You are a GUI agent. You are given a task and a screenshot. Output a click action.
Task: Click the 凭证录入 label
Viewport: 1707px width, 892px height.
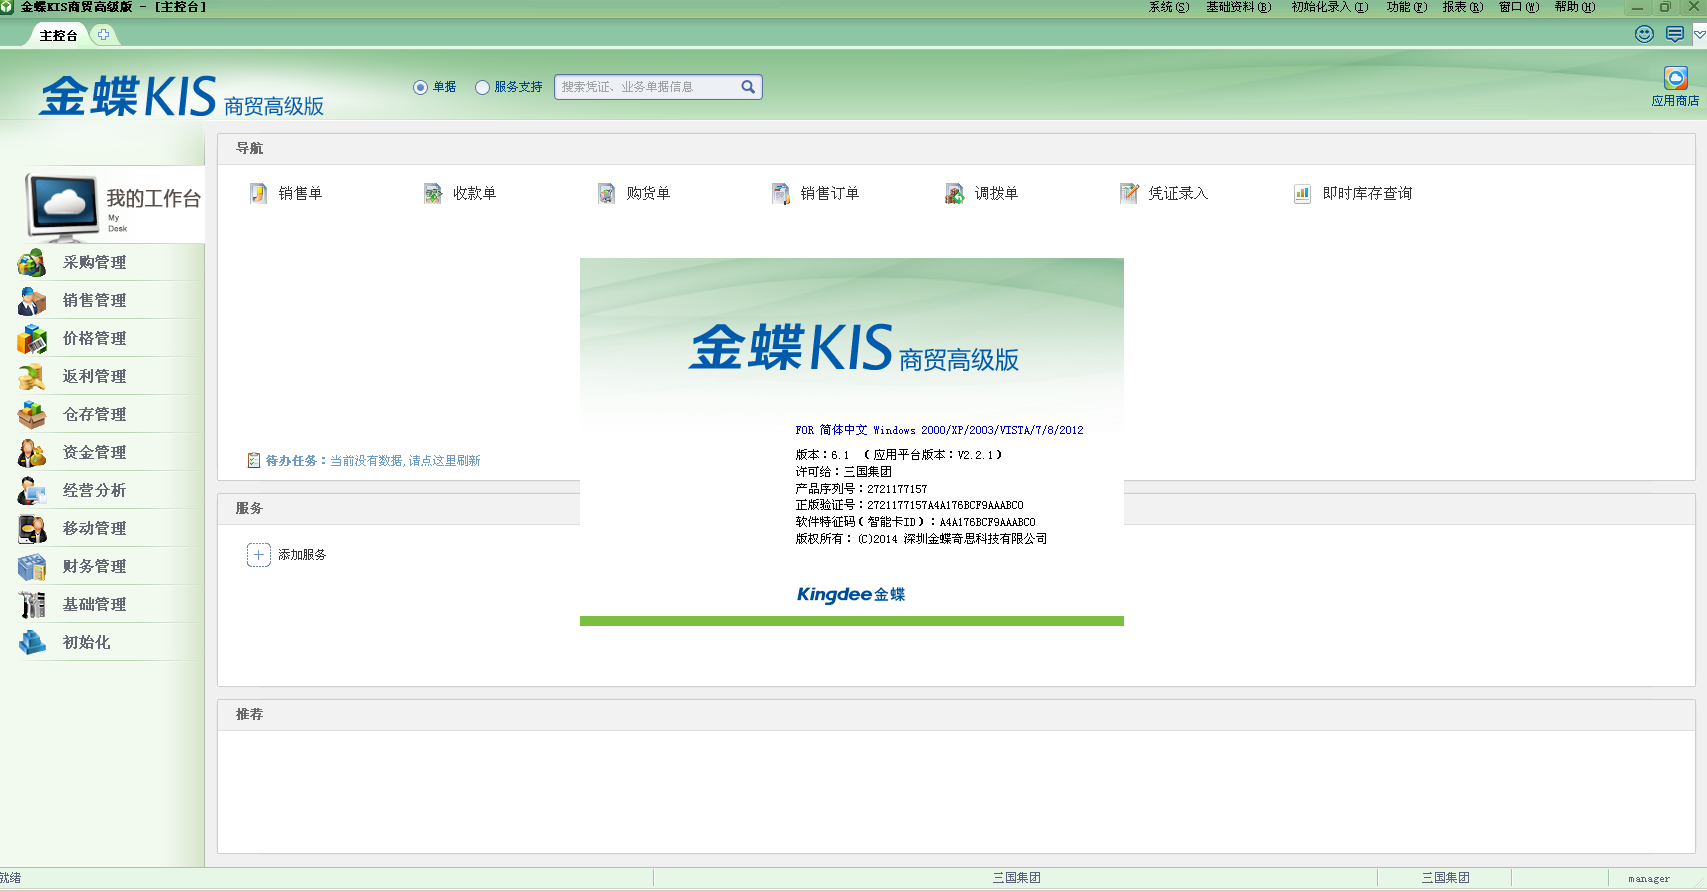(1178, 193)
